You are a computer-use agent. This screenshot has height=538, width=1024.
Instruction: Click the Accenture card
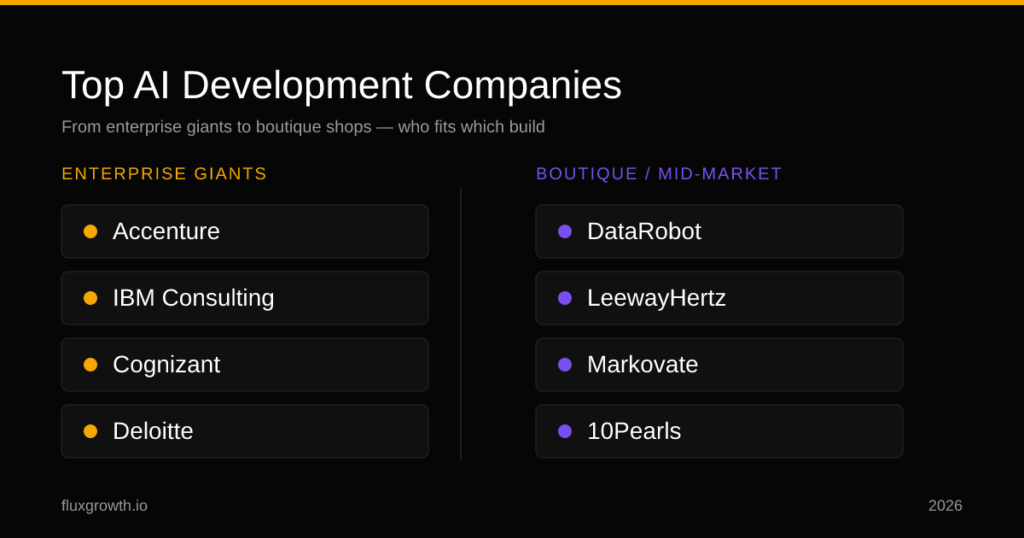coord(245,231)
